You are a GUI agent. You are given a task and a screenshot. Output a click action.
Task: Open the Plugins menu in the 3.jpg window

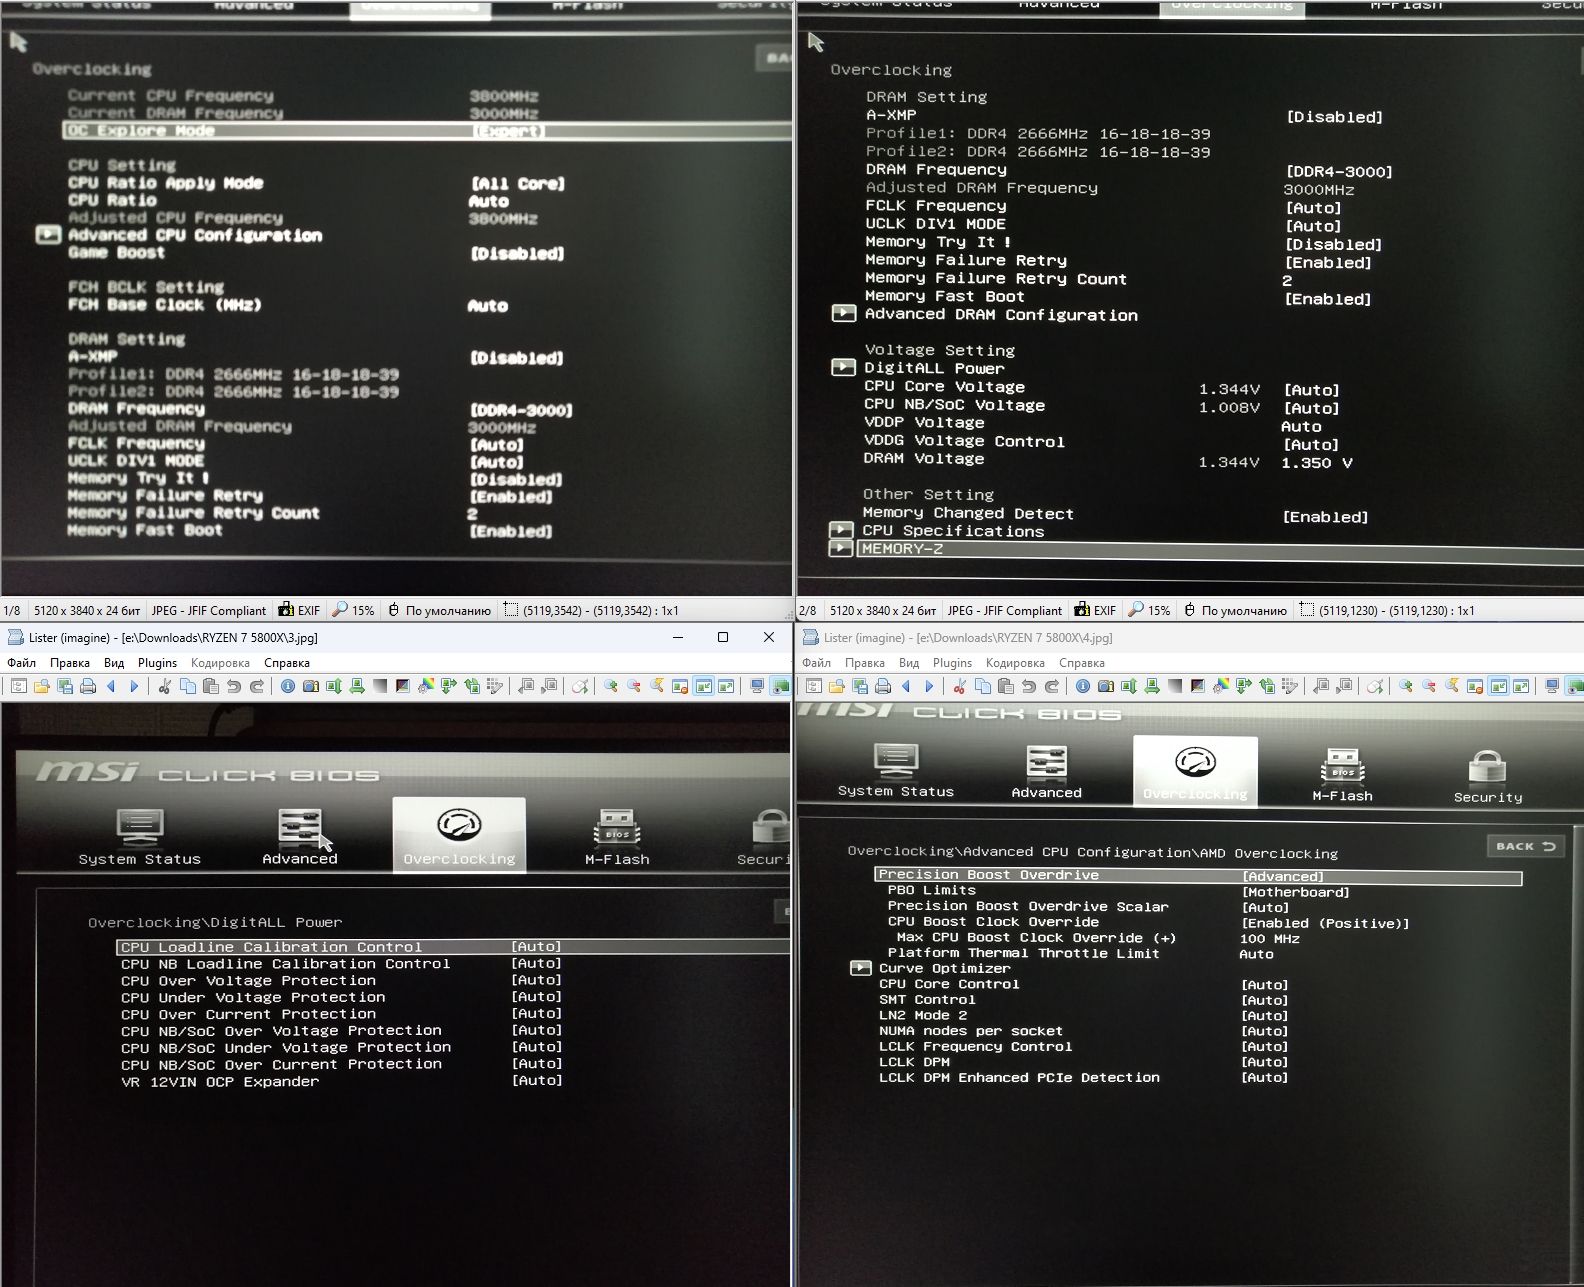click(x=157, y=663)
